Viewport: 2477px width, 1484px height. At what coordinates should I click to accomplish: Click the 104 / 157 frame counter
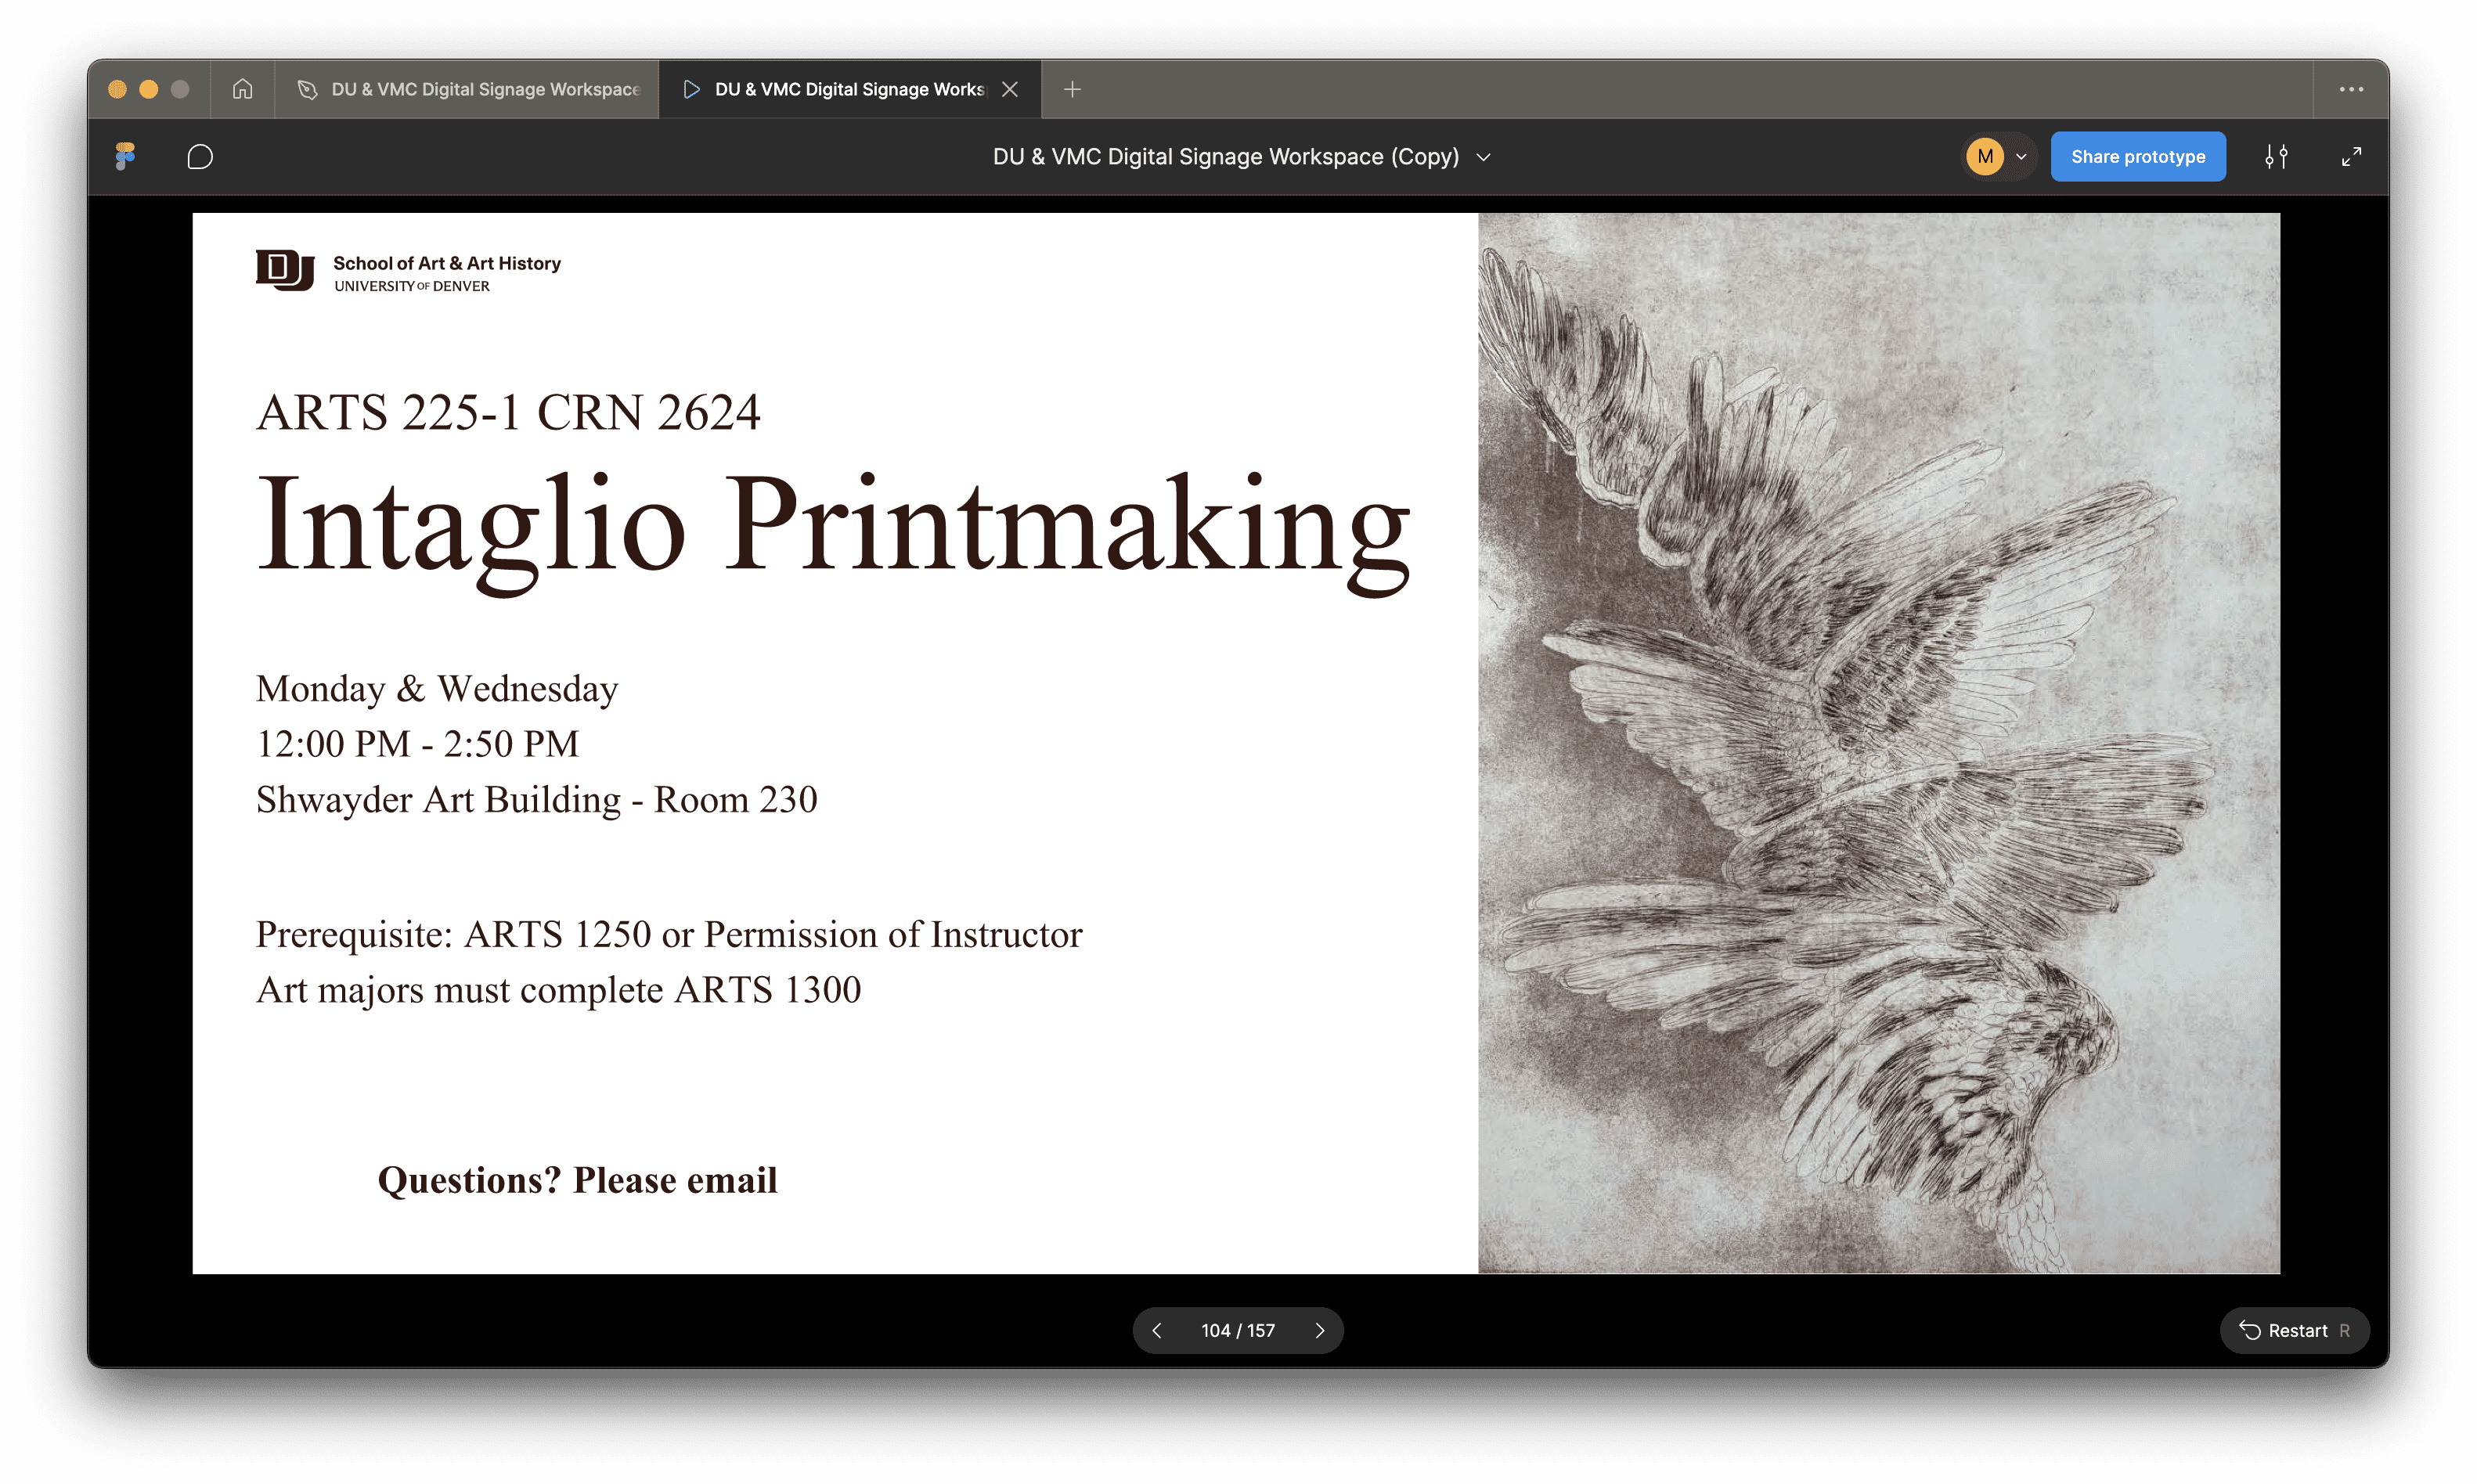pos(1237,1330)
